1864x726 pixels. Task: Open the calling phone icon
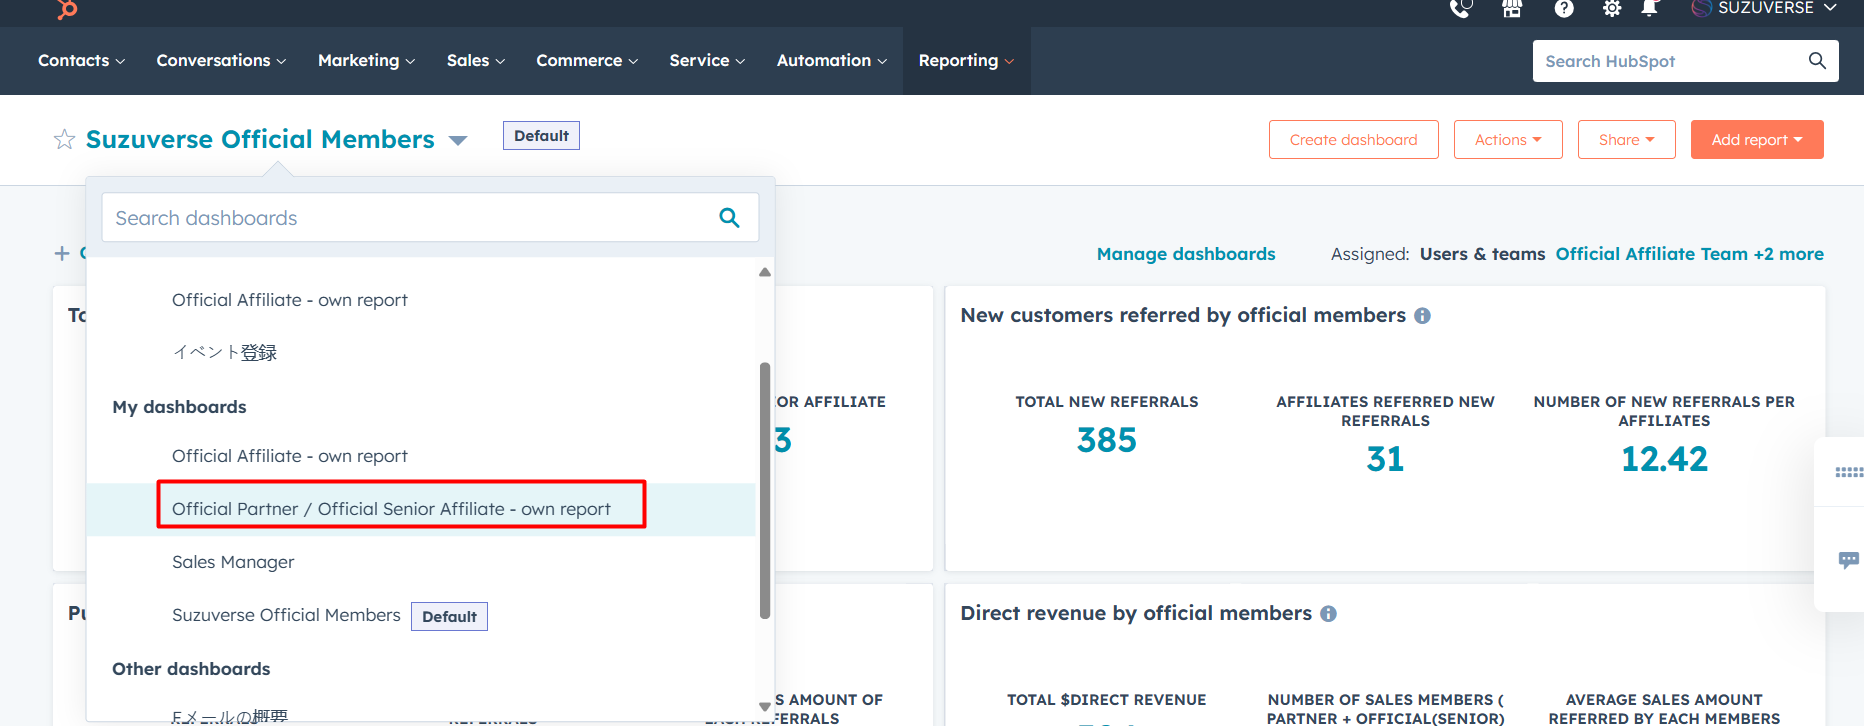click(x=1461, y=9)
